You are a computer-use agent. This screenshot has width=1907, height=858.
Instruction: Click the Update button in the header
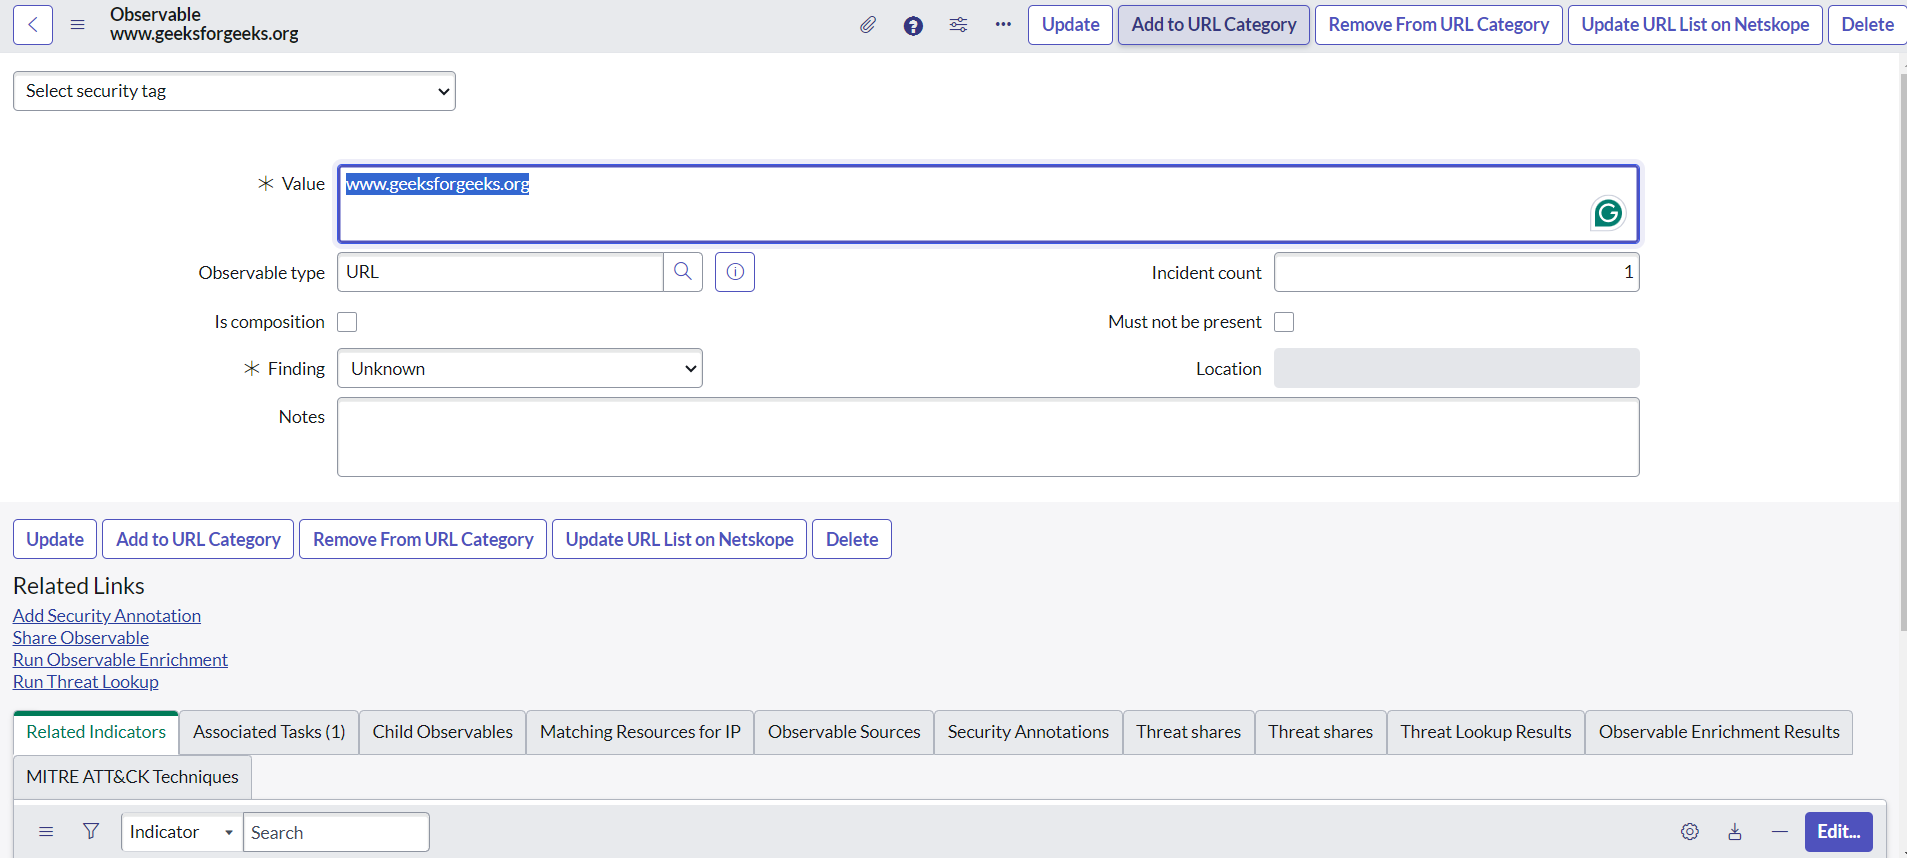pos(1070,25)
